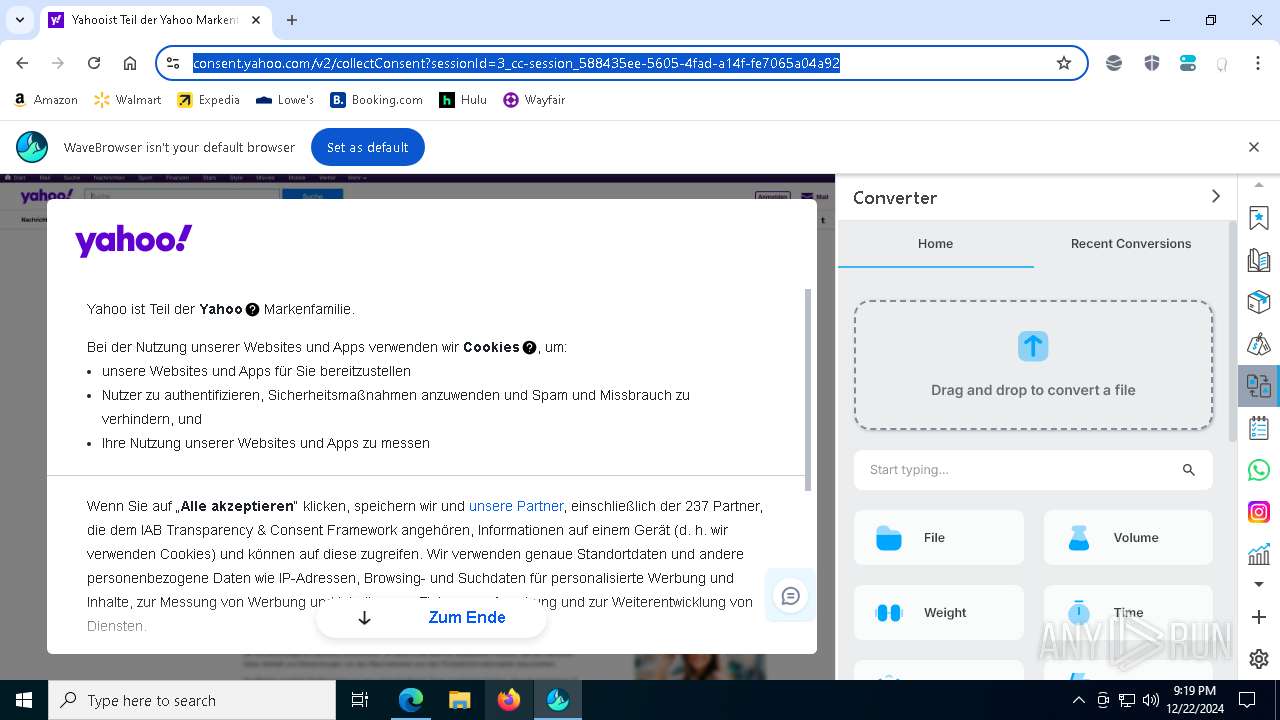Dismiss the default browser notification bar
Image resolution: width=1280 pixels, height=720 pixels.
click(x=1253, y=147)
